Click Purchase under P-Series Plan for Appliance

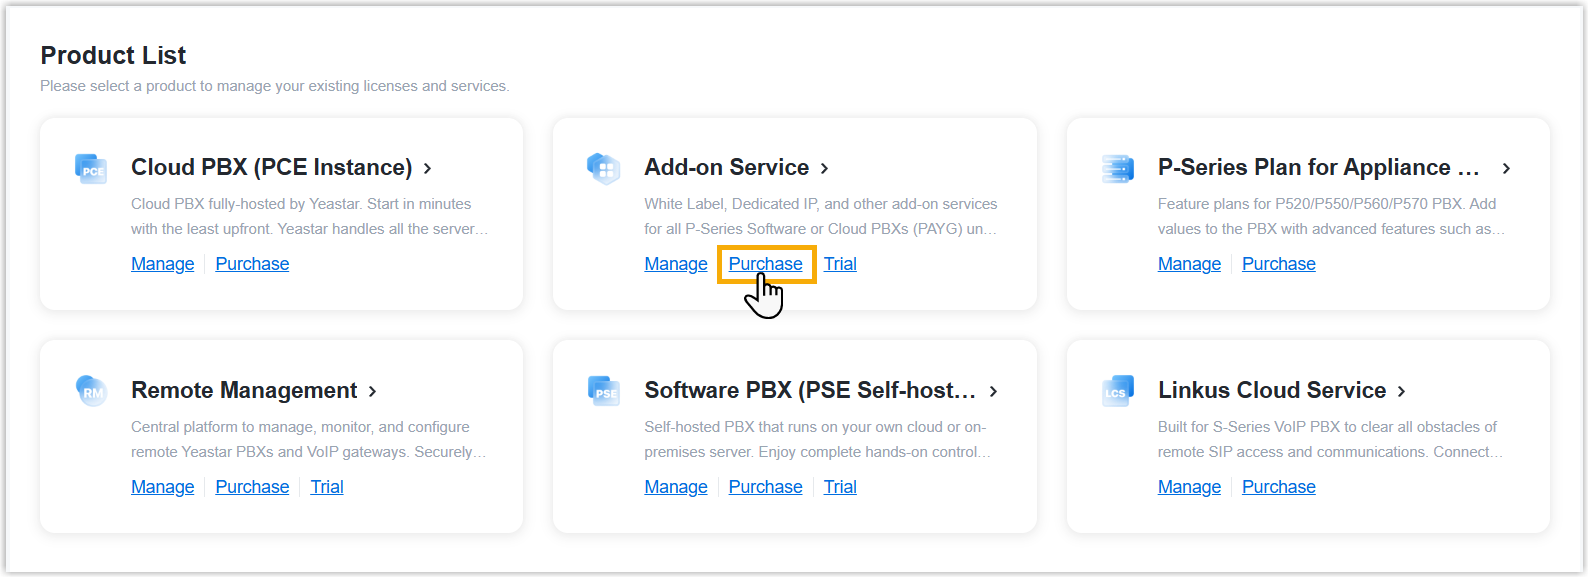pos(1278,264)
